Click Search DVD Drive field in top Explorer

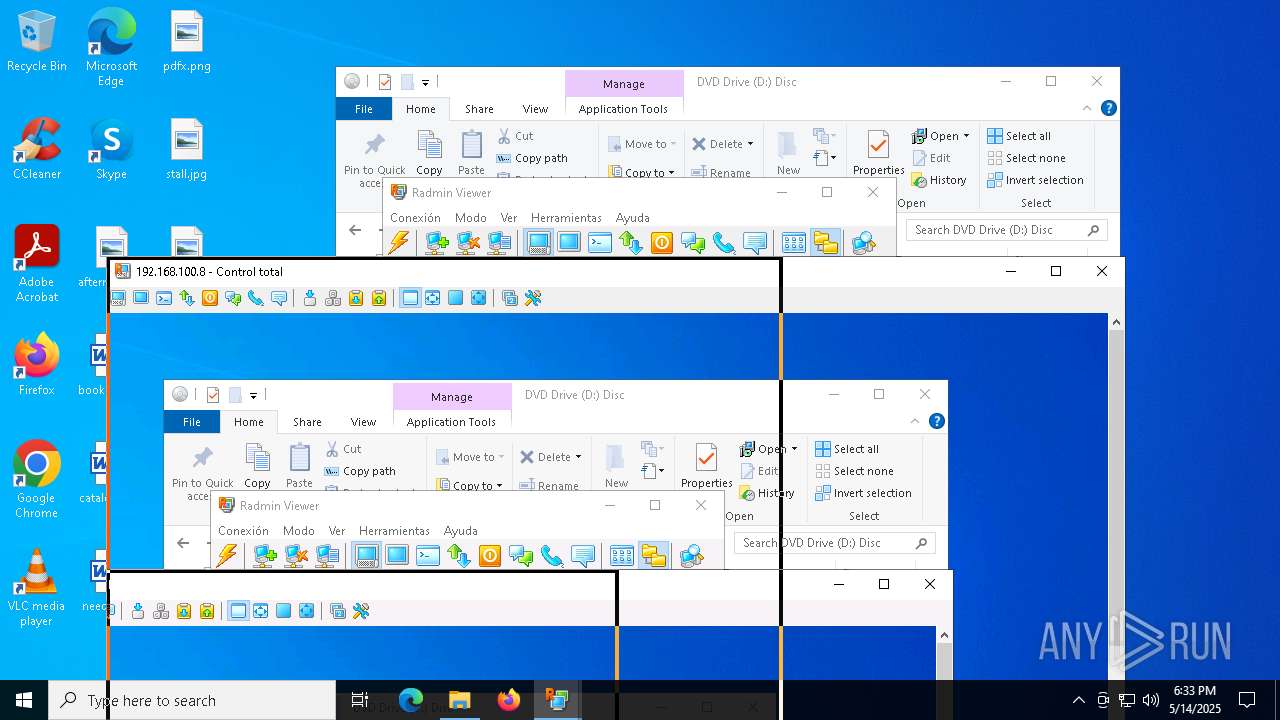pos(1007,230)
